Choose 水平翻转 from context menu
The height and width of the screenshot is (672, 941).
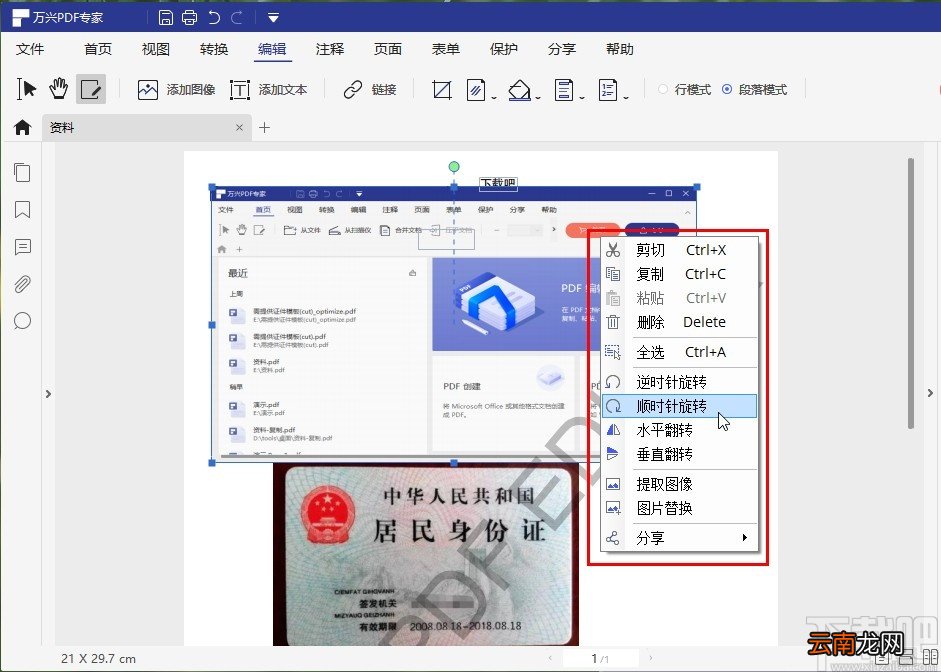pyautogui.click(x=679, y=430)
